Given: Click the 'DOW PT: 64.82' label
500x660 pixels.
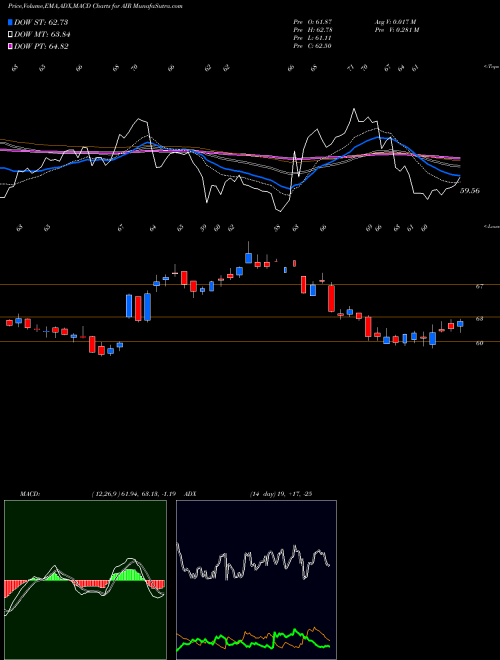Looking at the screenshot, I should (x=41, y=47).
